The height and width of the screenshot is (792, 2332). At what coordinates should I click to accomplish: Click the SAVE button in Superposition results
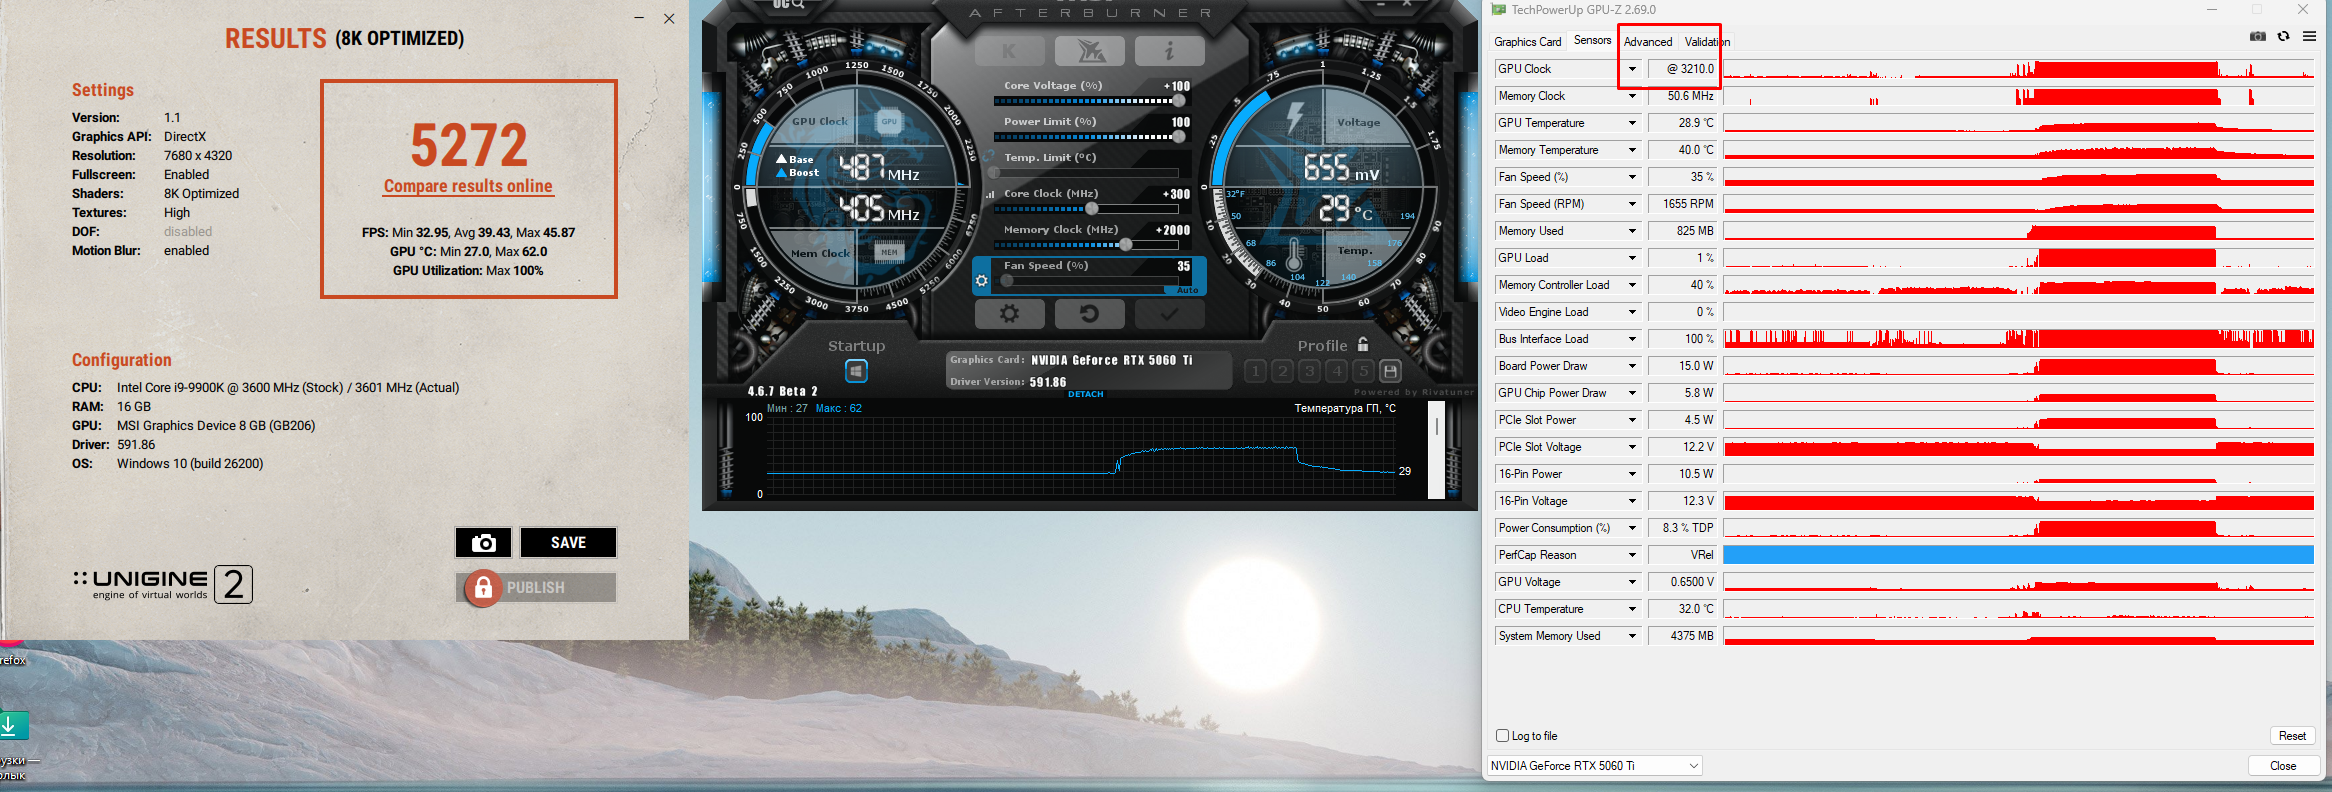[568, 543]
